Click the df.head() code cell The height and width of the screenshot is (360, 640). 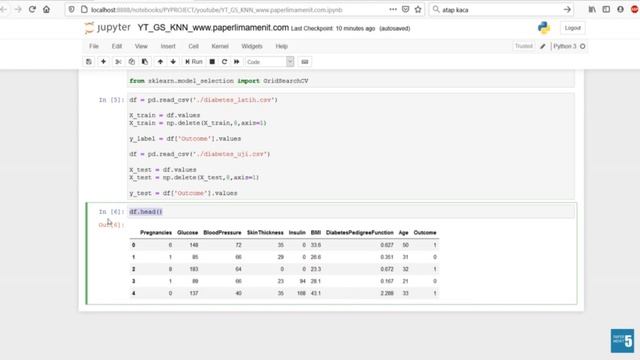pyautogui.click(x=351, y=212)
